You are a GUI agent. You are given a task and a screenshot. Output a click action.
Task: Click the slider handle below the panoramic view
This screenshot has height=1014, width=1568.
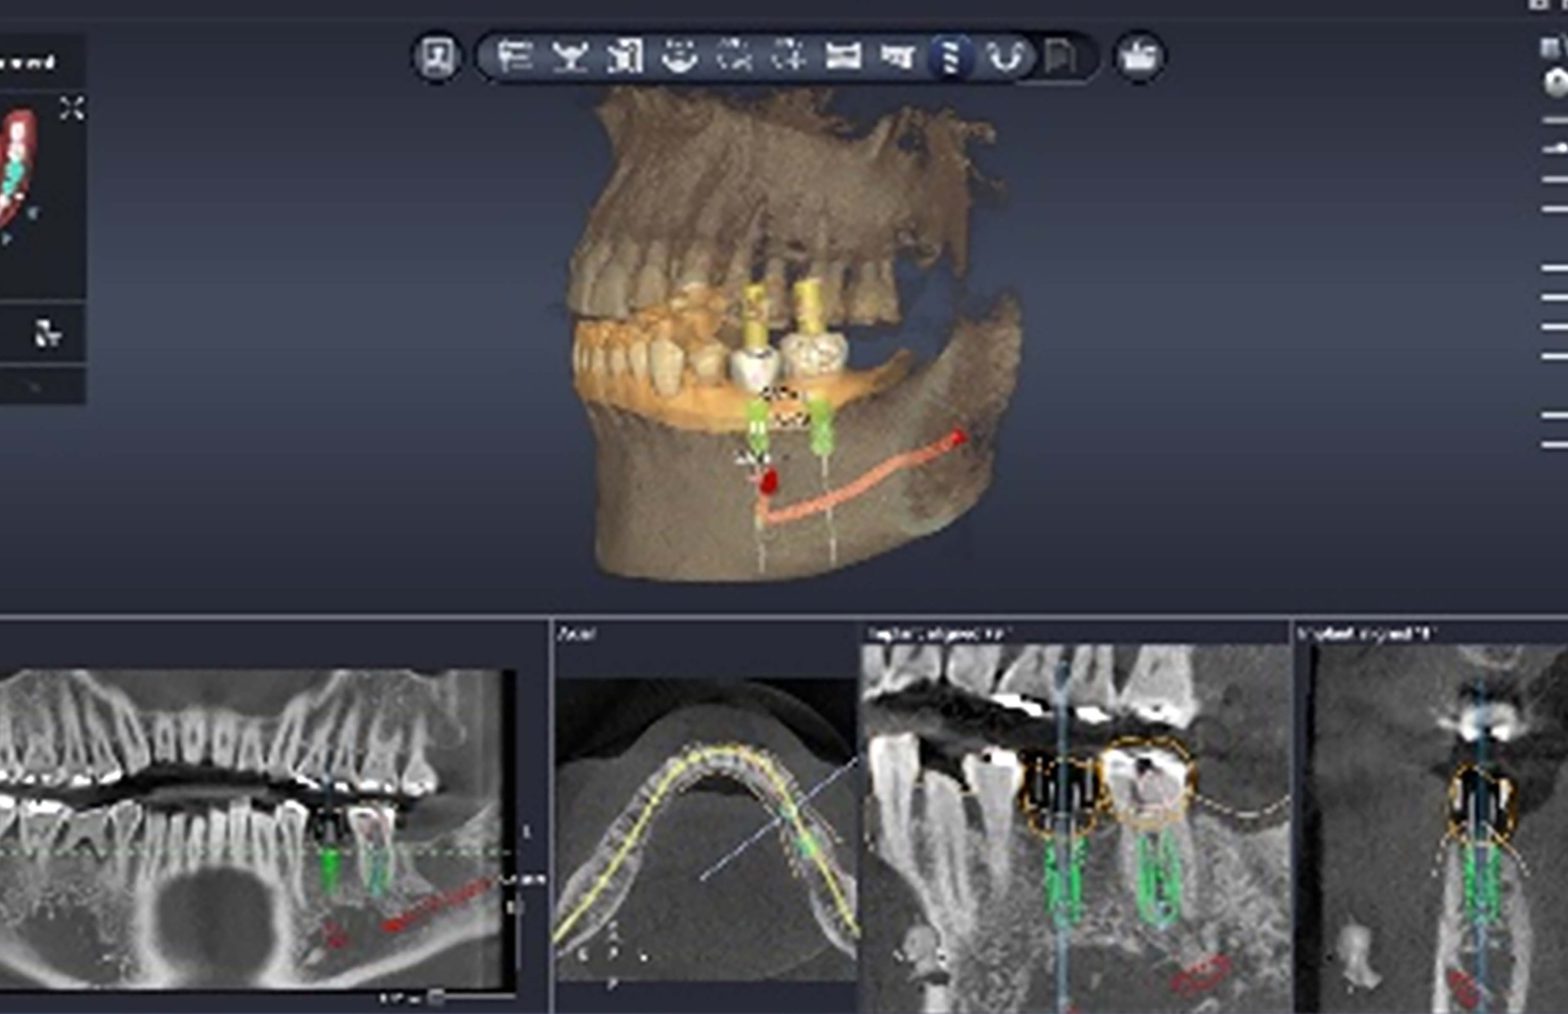pyautogui.click(x=436, y=997)
